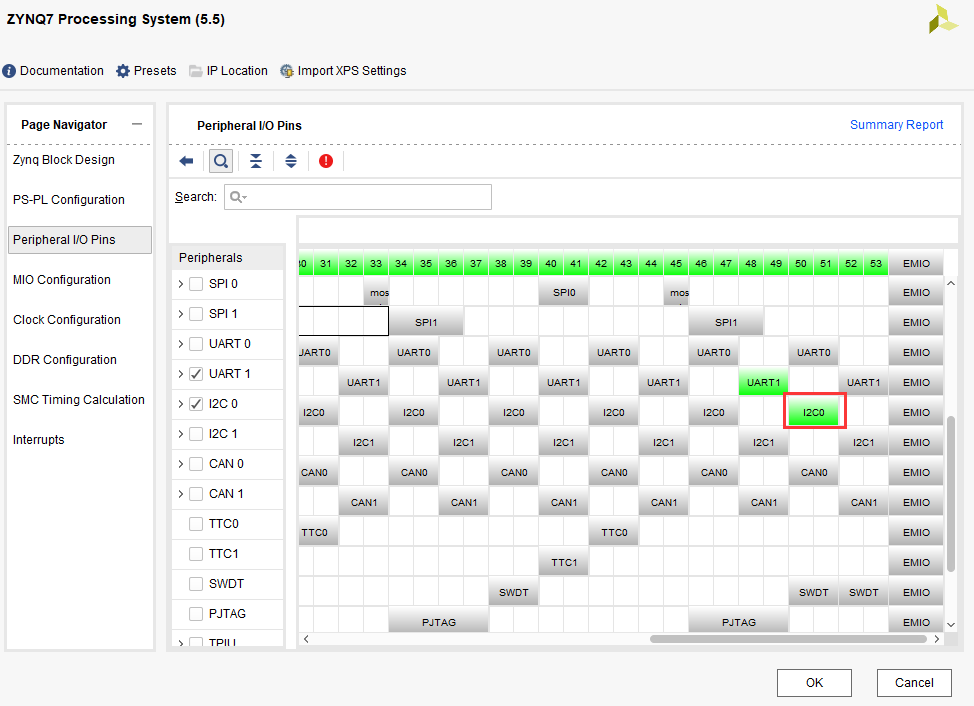
Task: Enable the PJTAG checkbox
Action: 196,613
